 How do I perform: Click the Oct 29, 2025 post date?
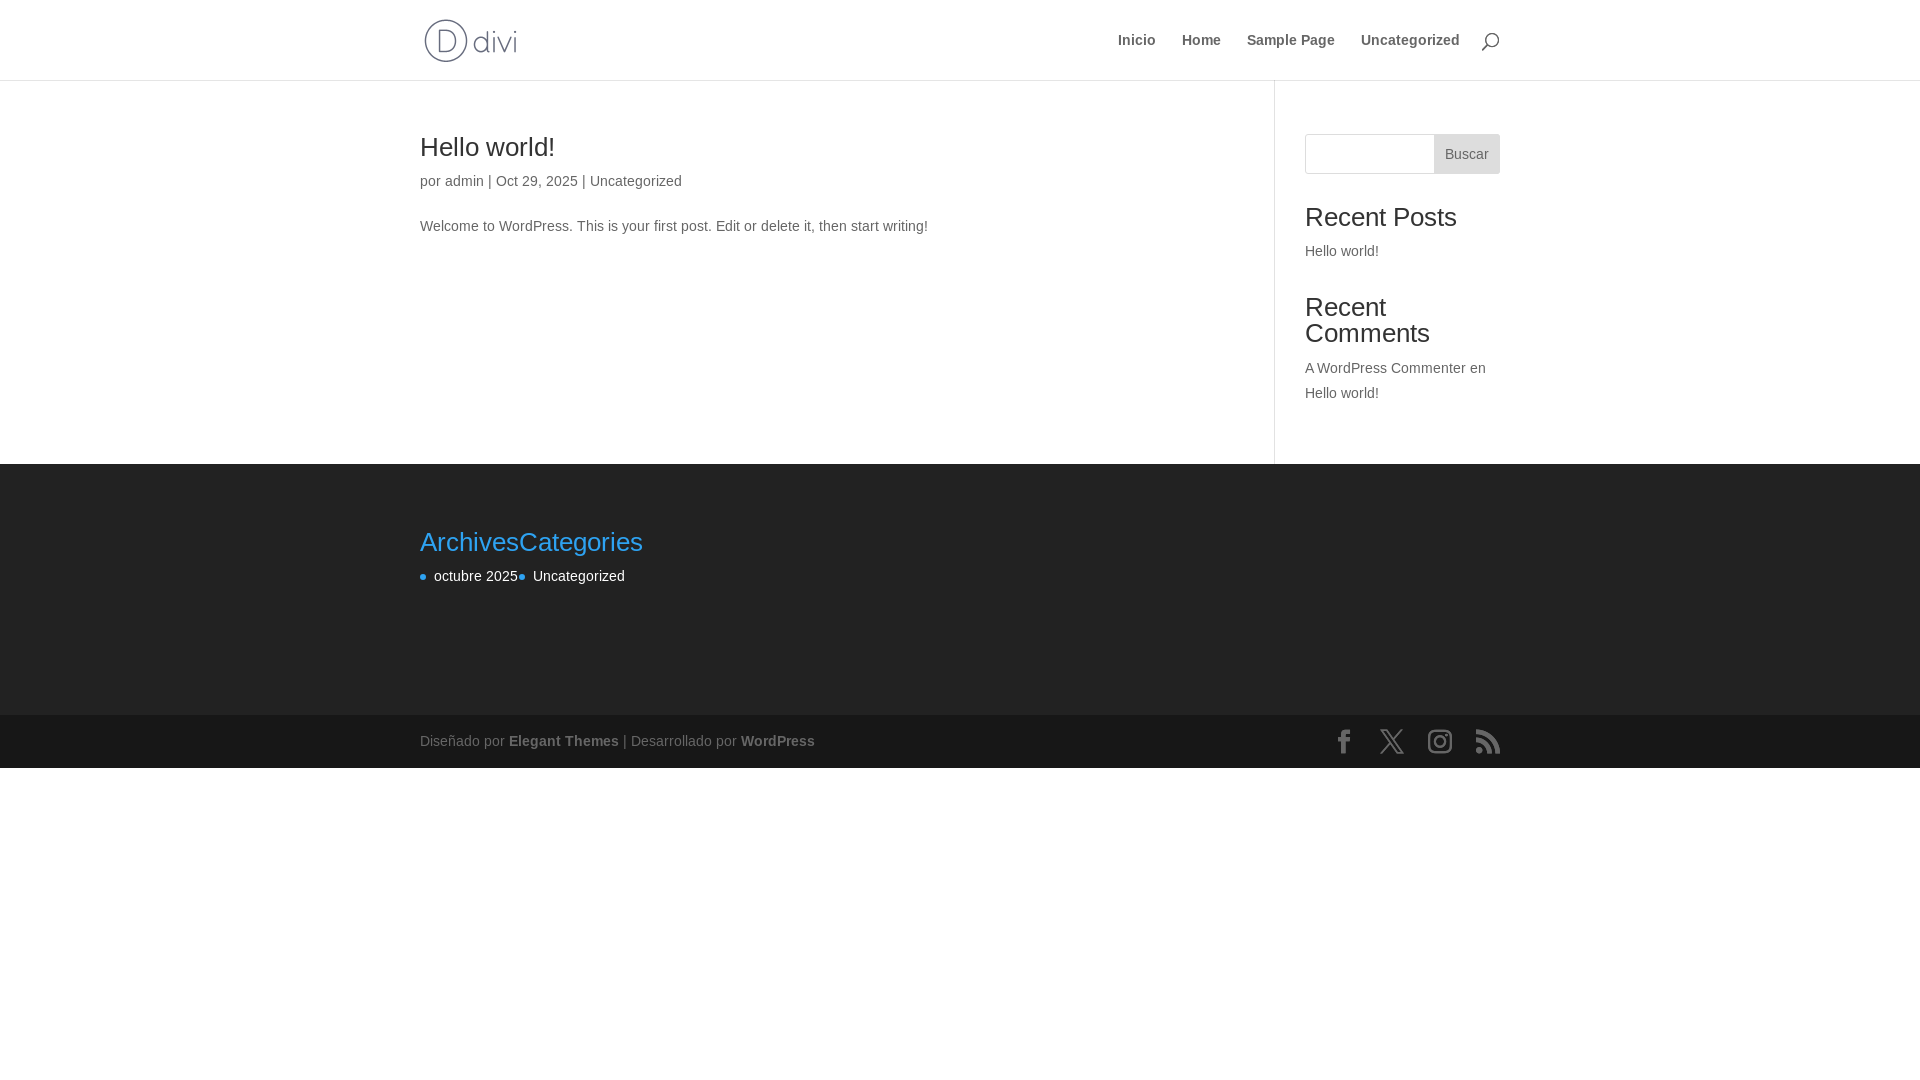(x=537, y=181)
